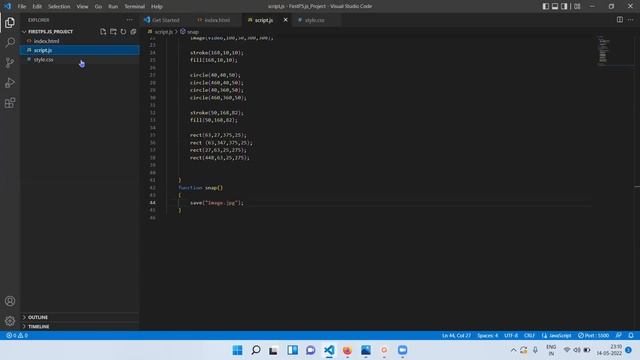Change the Spaces: 4 indentation setting
The image size is (640, 360).
487,336
